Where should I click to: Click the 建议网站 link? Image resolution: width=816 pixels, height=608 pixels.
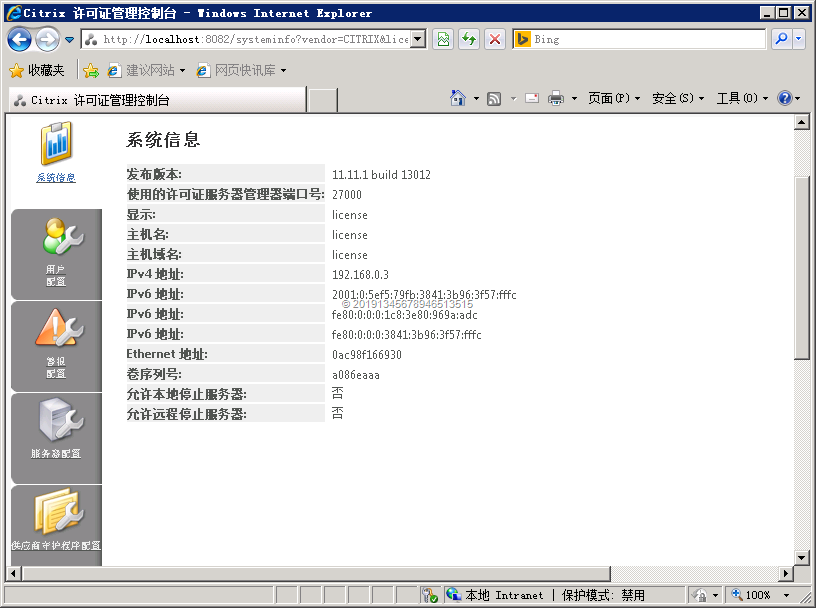pos(148,70)
